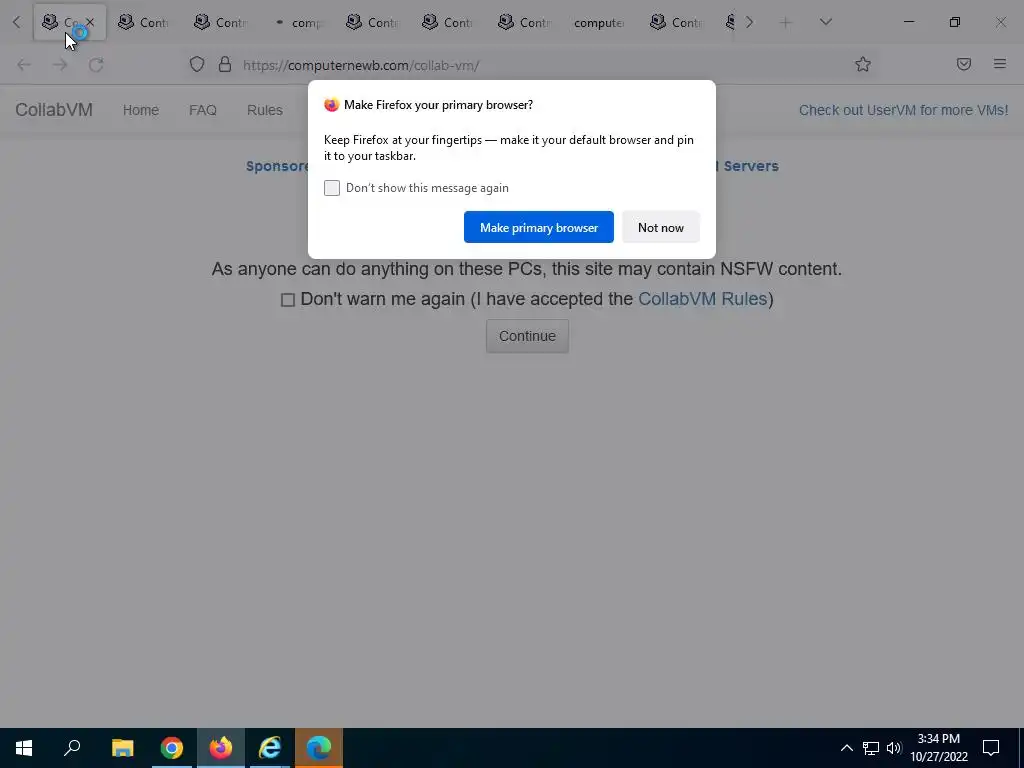1024x768 pixels.
Task: Click the Back navigation arrow
Action: pos(24,65)
